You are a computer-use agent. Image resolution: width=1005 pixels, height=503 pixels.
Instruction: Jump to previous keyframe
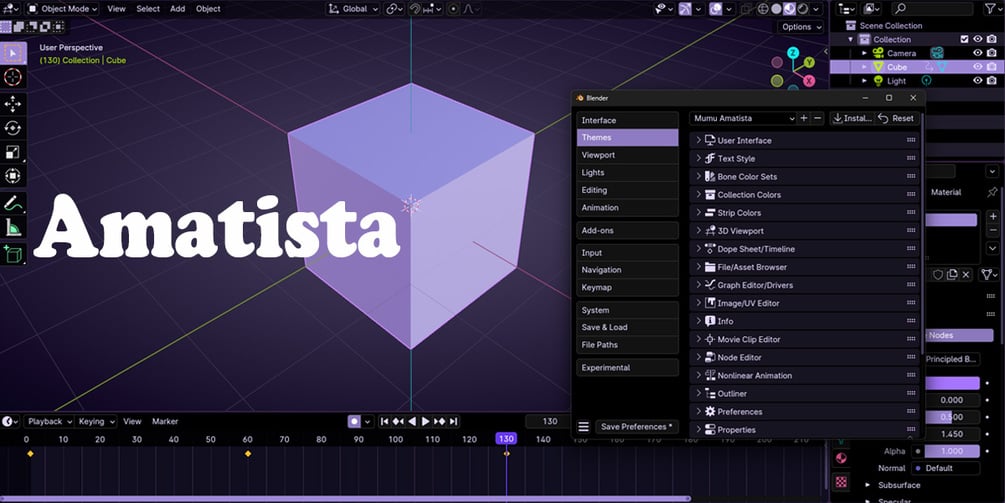(x=398, y=421)
